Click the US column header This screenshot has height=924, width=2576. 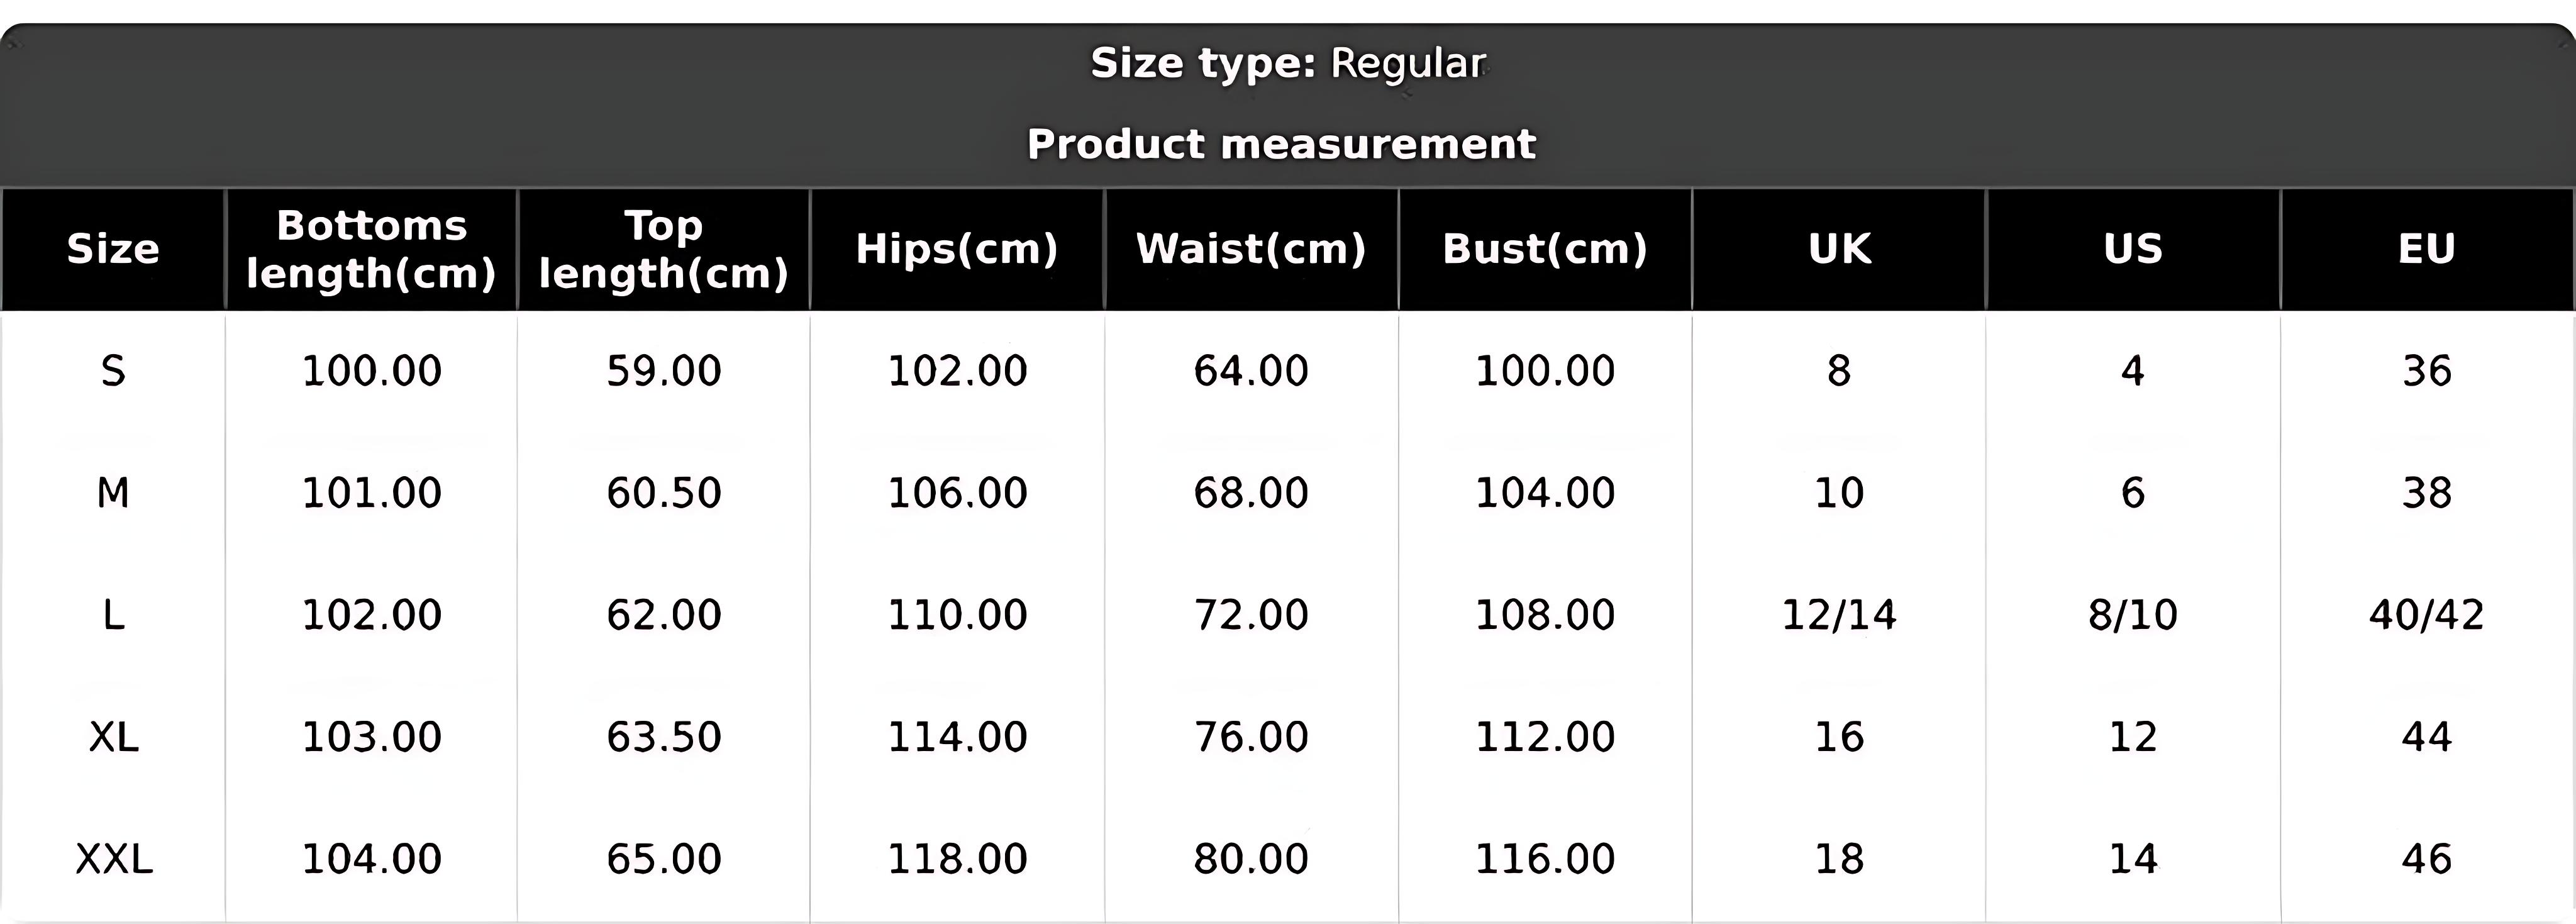click(2133, 249)
